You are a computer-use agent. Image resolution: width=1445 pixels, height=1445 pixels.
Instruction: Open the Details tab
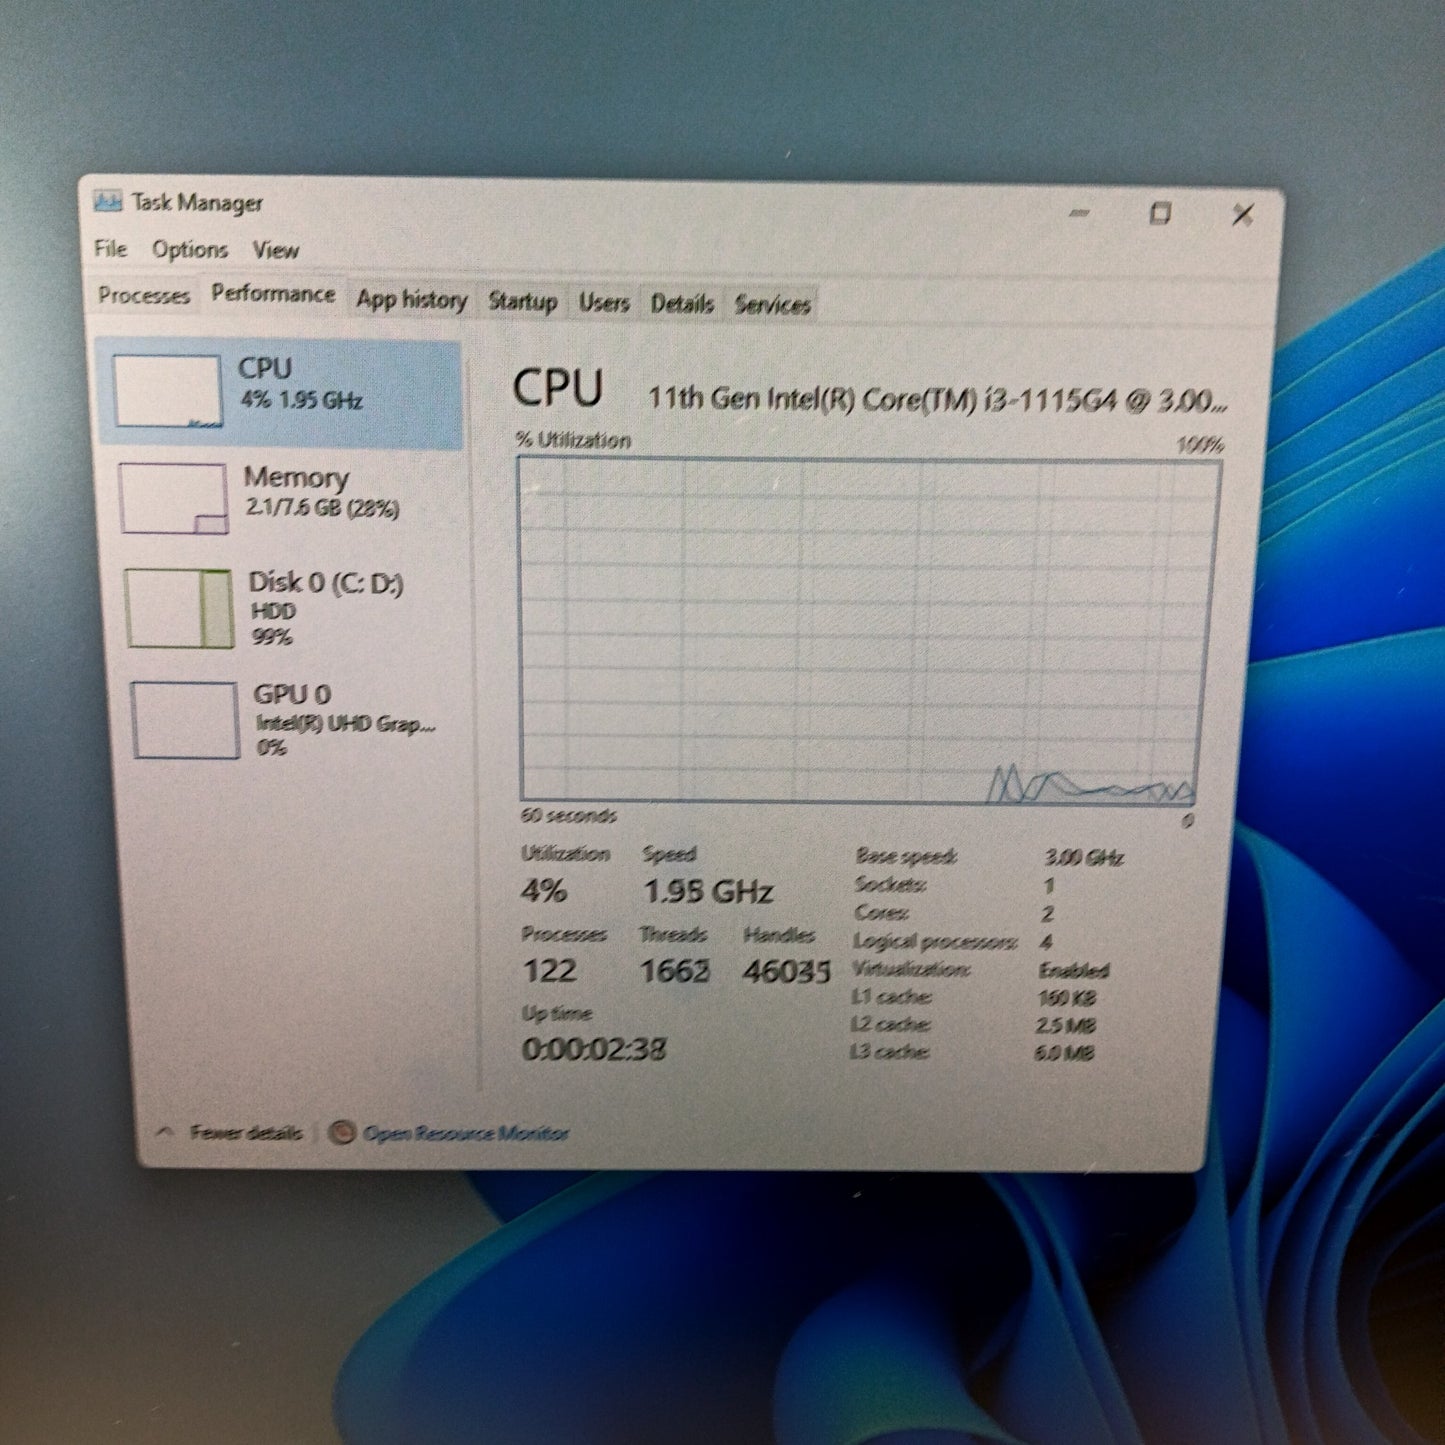click(682, 303)
